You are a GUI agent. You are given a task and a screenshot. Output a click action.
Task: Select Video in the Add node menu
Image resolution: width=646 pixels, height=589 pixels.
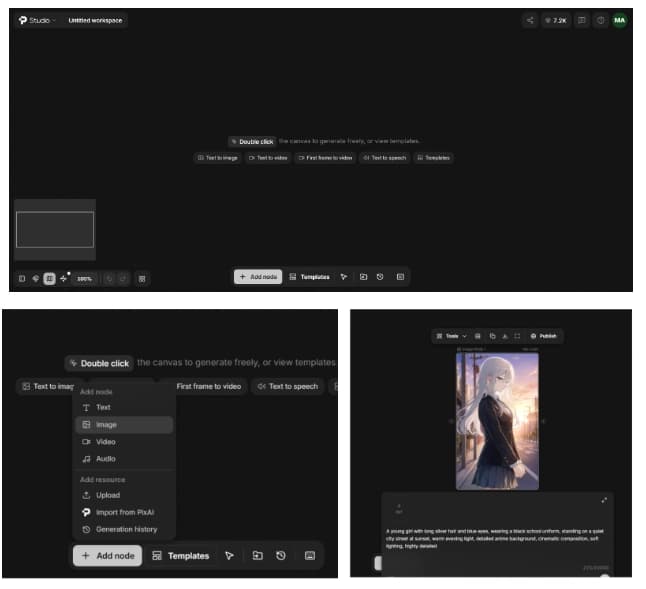(x=124, y=442)
